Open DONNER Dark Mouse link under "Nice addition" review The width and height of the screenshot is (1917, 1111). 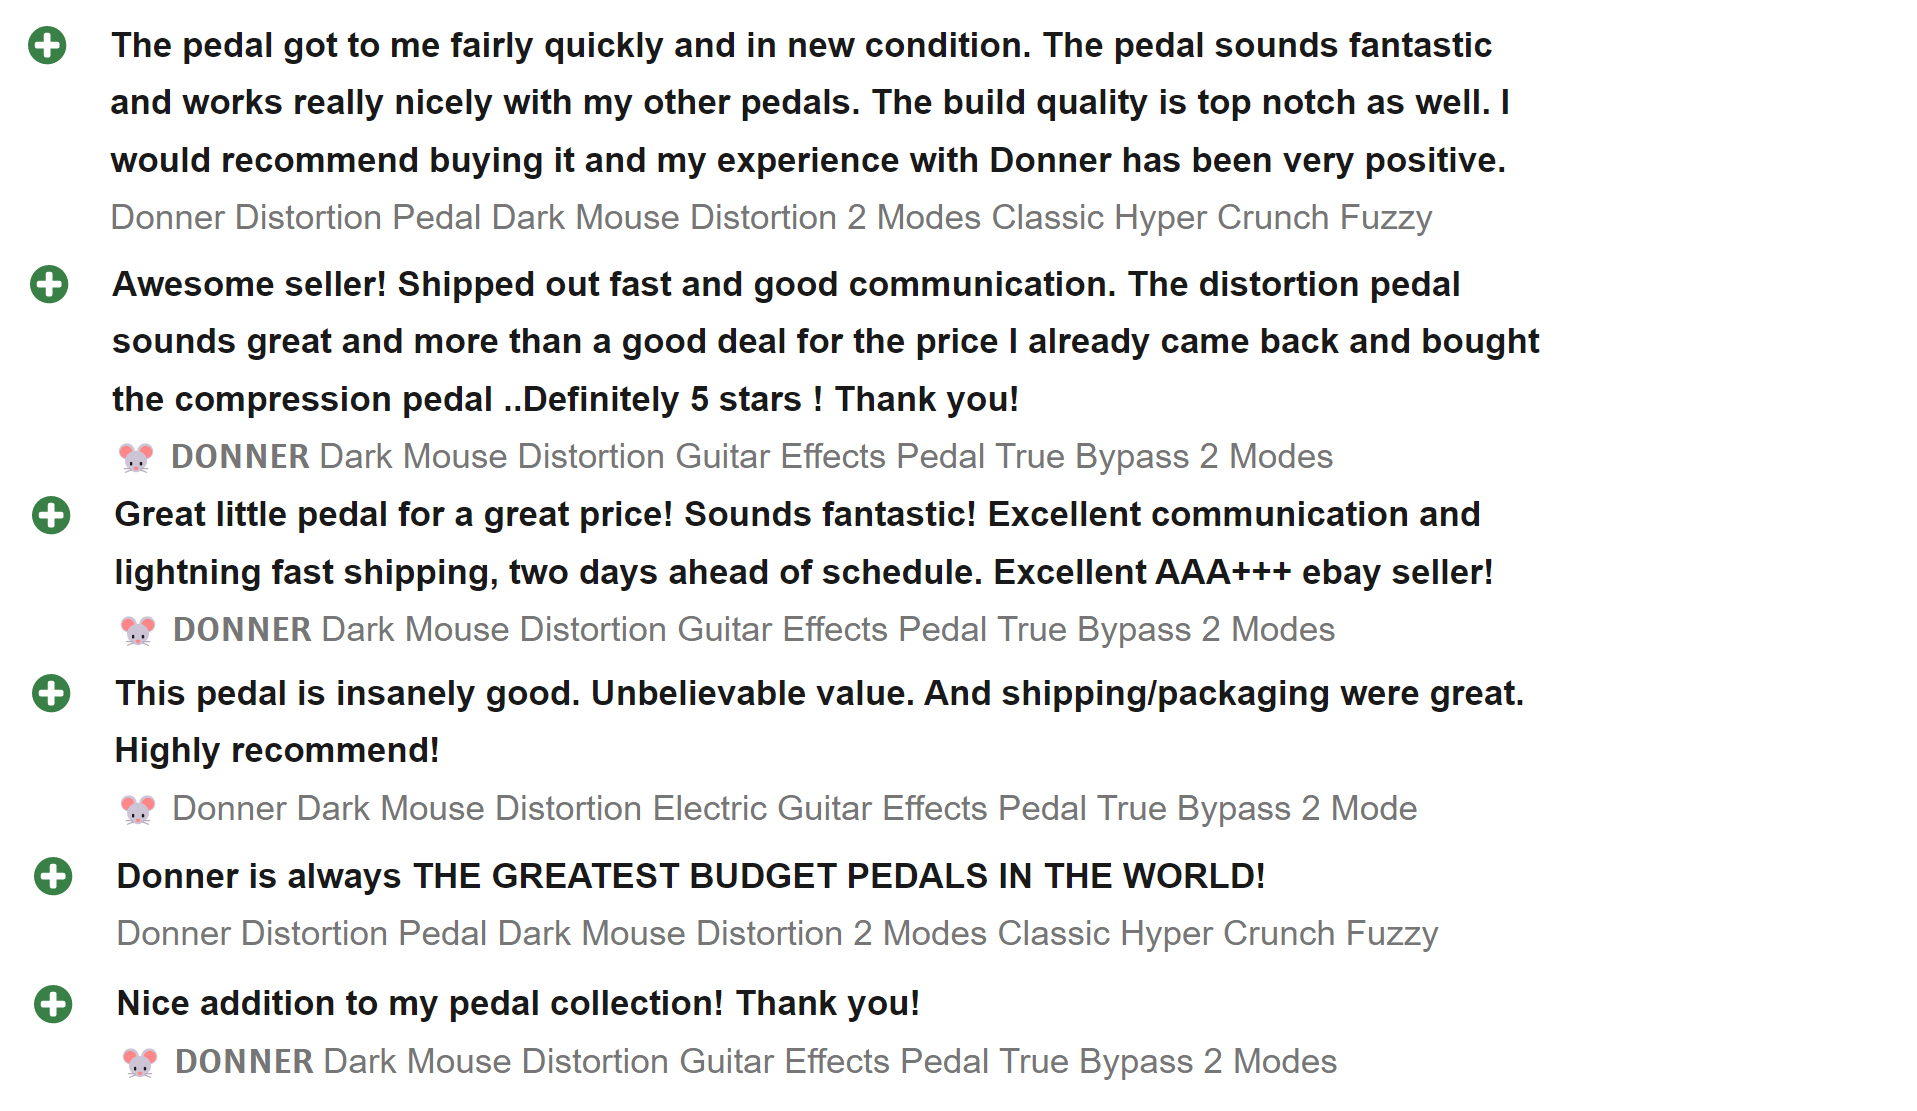(756, 1062)
